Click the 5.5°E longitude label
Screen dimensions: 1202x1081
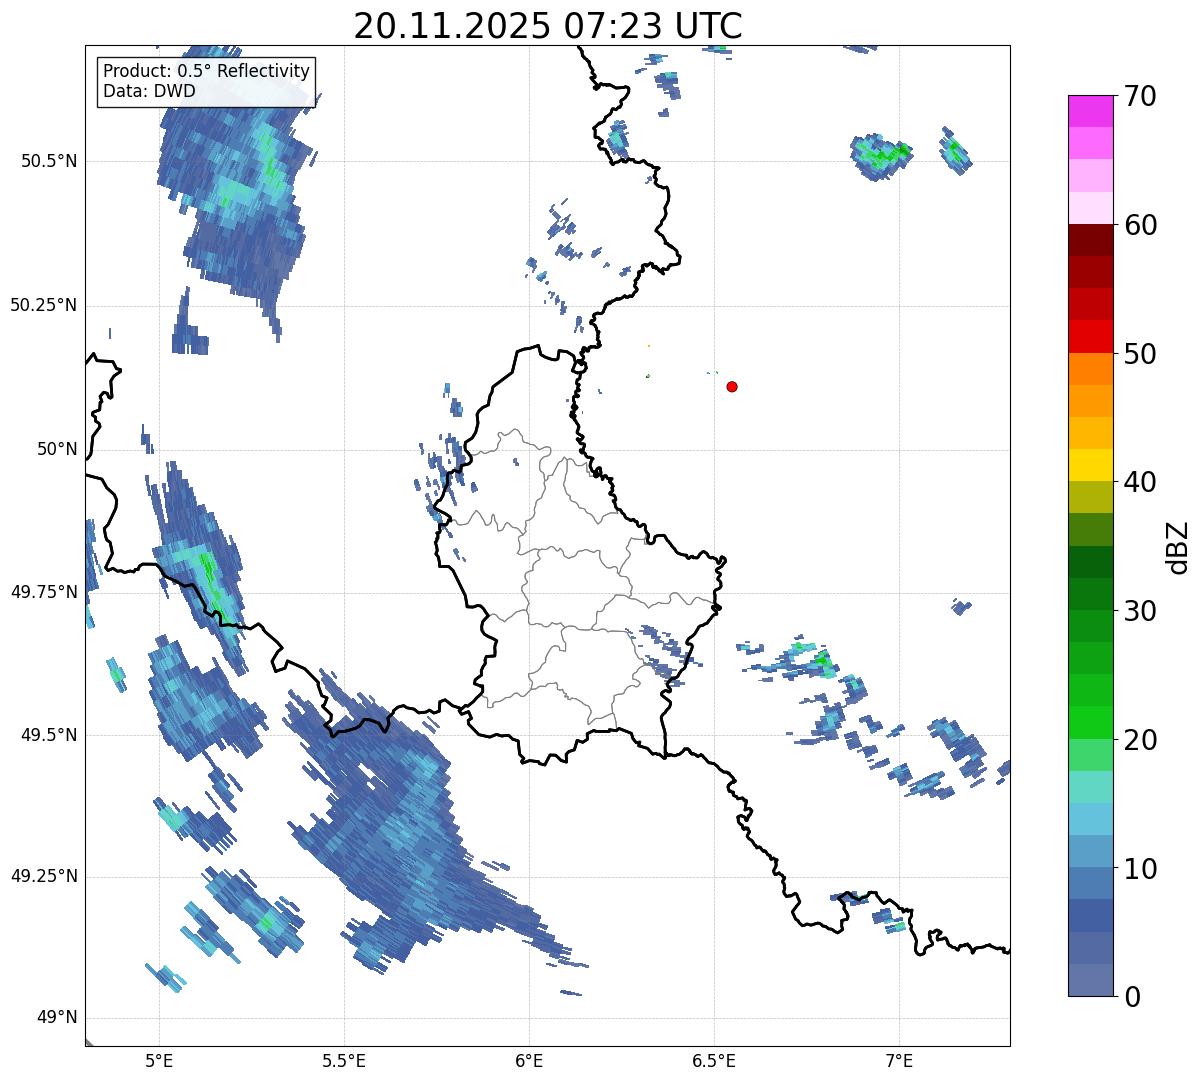(x=344, y=1061)
